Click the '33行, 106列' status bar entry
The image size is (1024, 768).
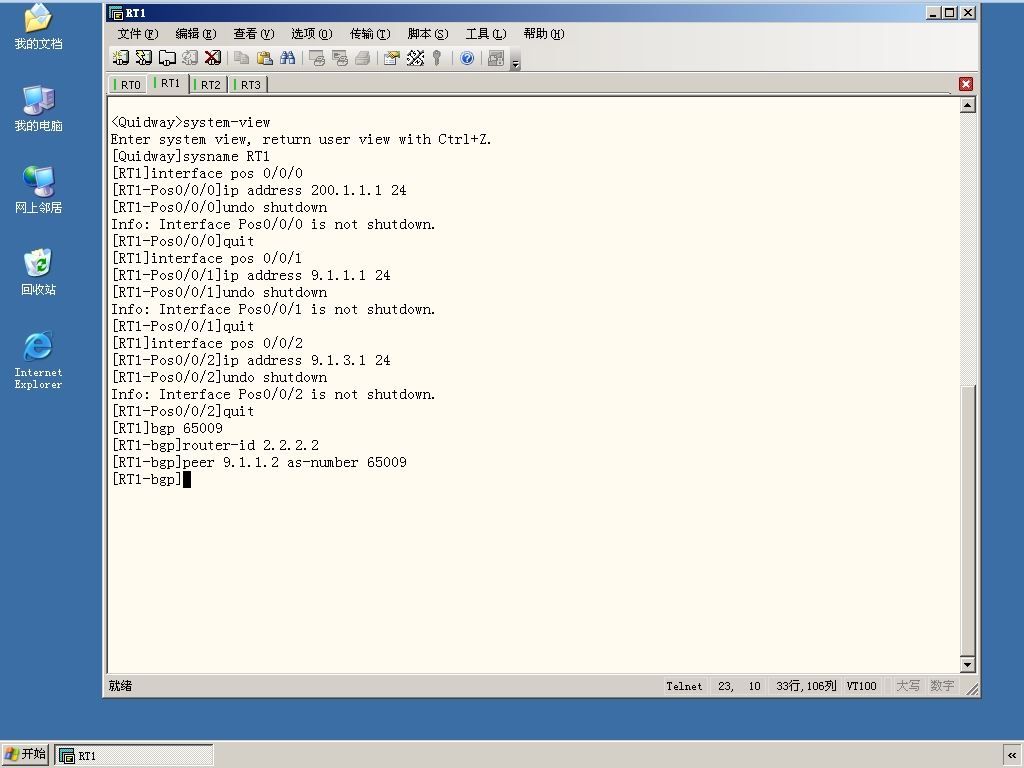tap(806, 686)
